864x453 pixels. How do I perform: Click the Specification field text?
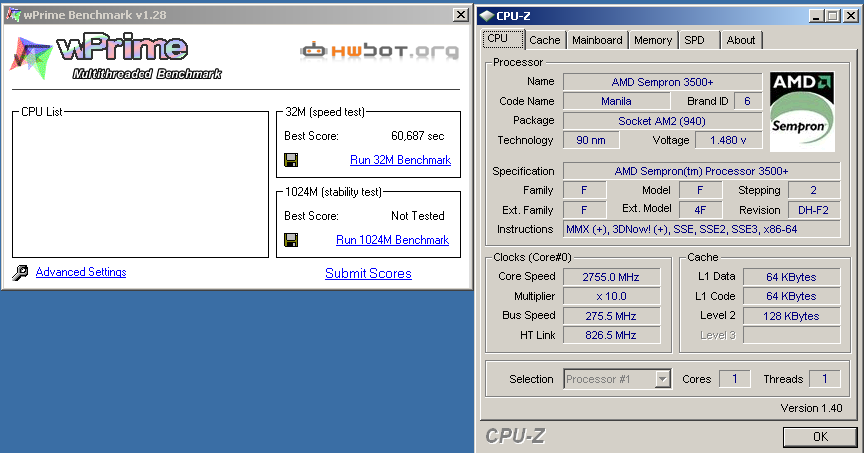(701, 171)
